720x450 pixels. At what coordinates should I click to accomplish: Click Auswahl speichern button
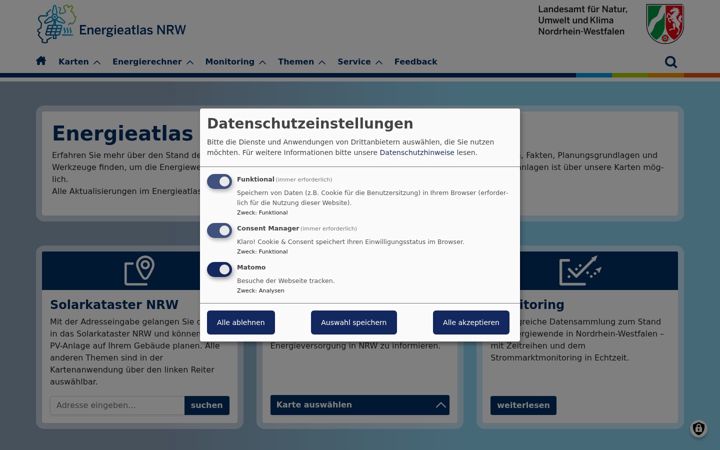pos(354,322)
